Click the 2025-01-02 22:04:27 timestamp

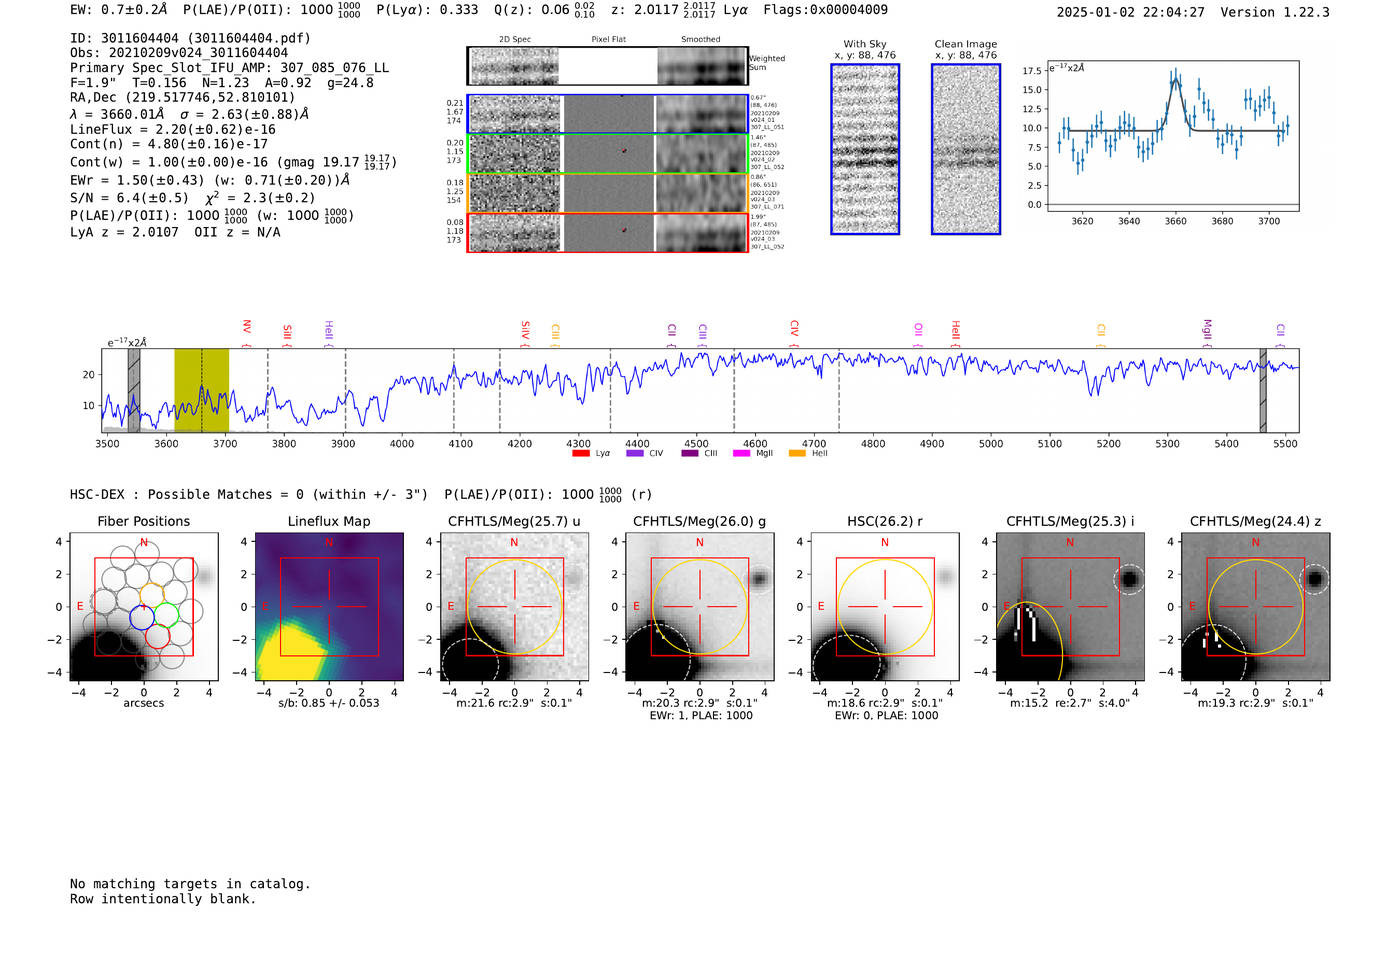(1130, 12)
